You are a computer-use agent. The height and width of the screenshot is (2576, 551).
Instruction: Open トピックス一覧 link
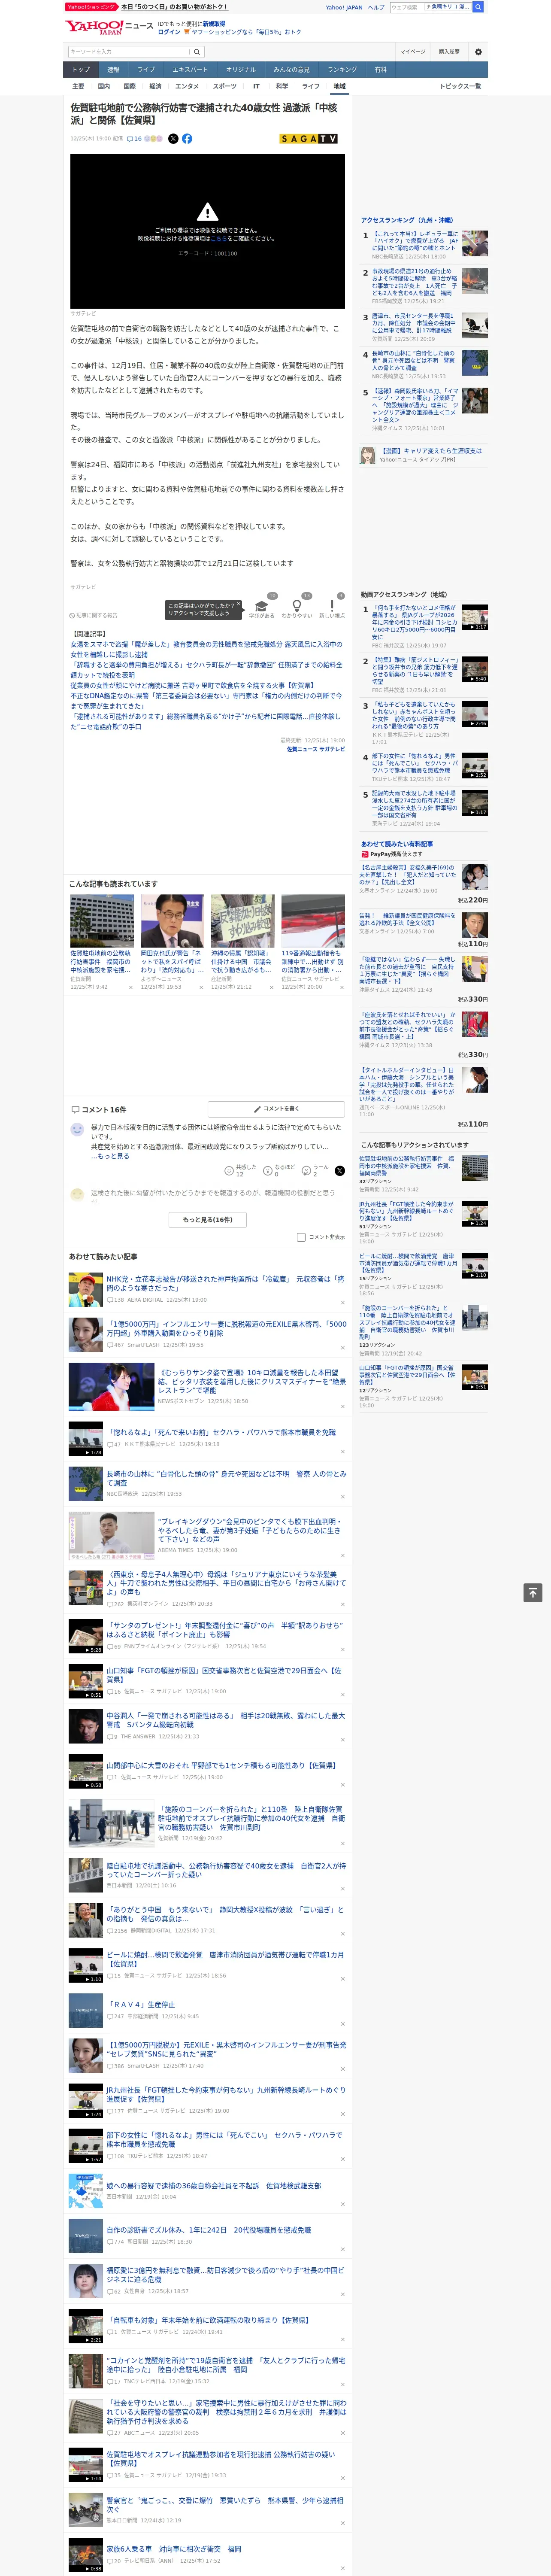point(460,87)
